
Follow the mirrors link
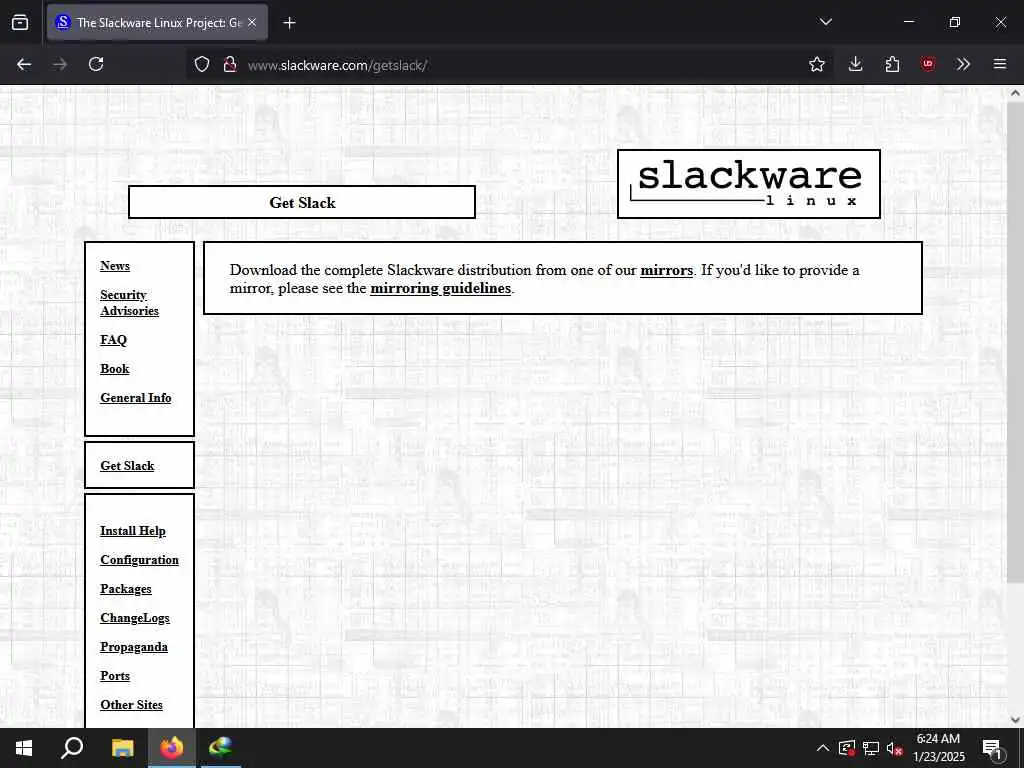click(666, 270)
